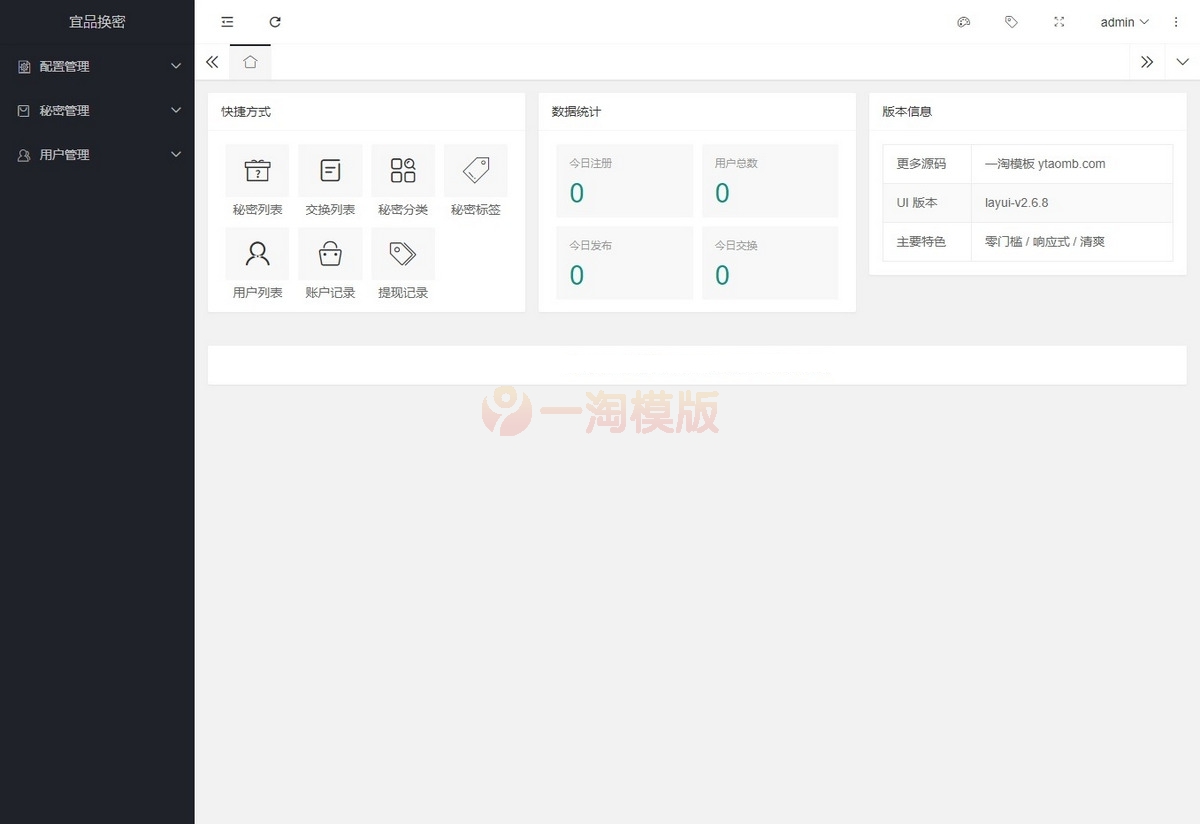Click the refresh icon in the top bar
1200x824 pixels.
pos(275,22)
